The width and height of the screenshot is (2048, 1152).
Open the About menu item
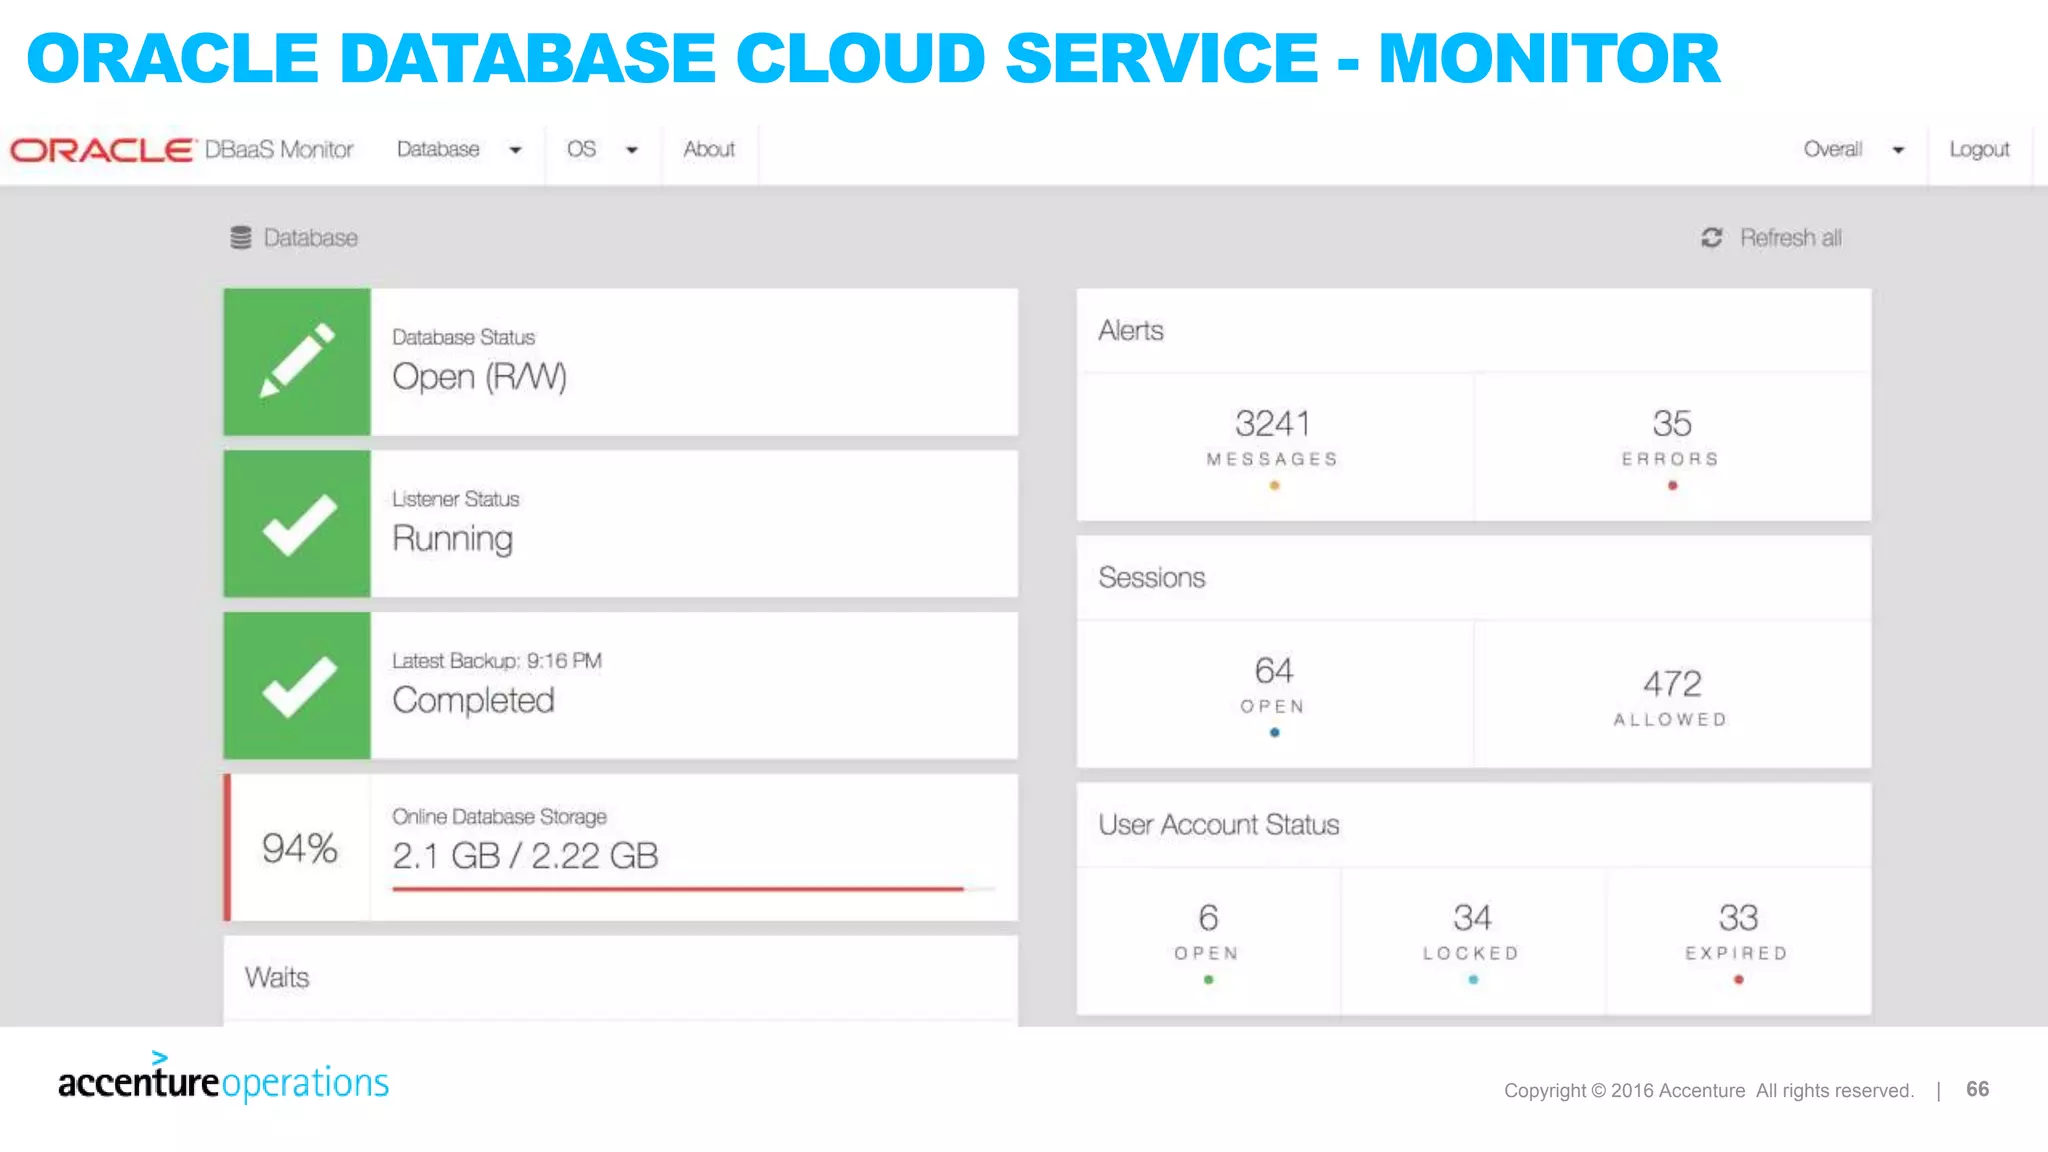pos(709,150)
